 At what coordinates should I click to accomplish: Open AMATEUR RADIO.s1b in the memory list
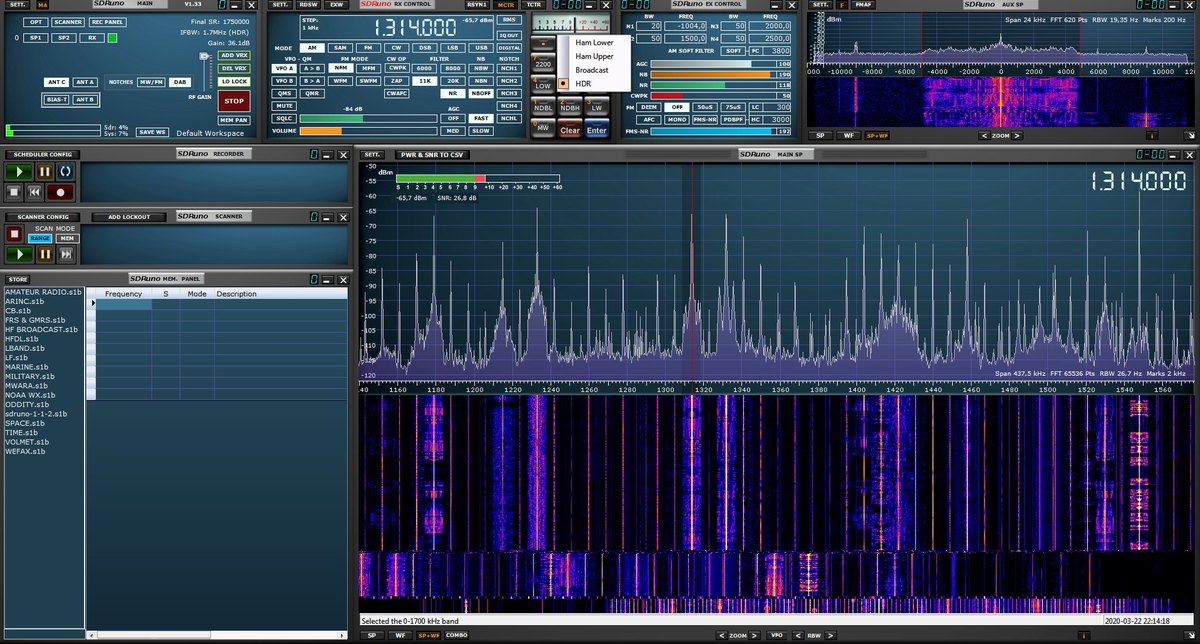click(43, 291)
